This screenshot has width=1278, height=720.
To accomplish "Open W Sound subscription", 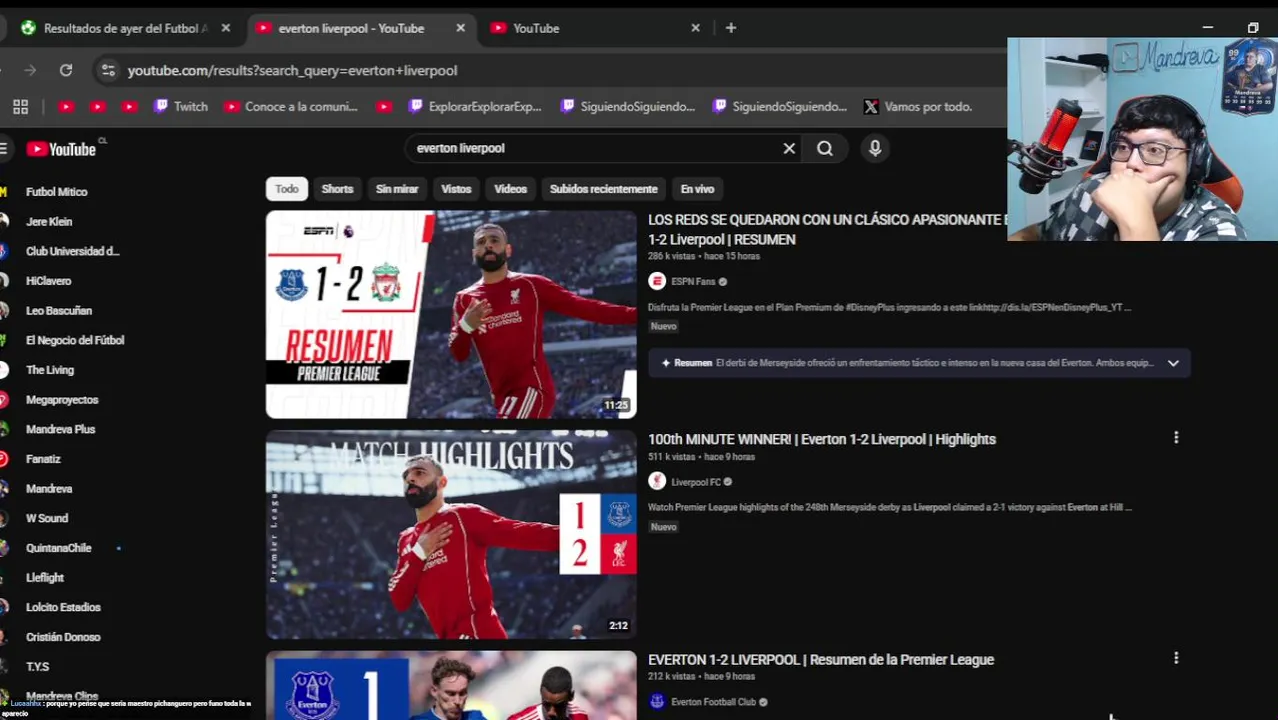I will (46, 518).
